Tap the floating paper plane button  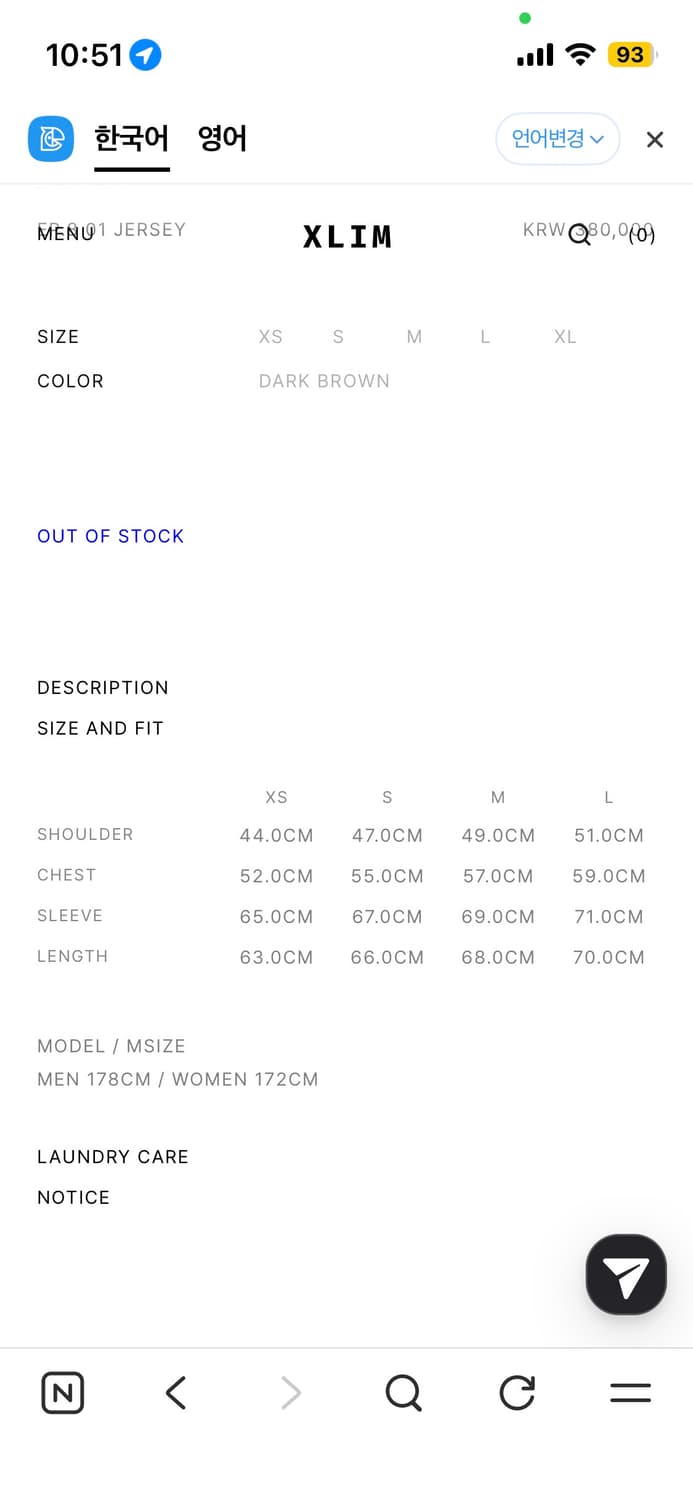pos(626,1275)
